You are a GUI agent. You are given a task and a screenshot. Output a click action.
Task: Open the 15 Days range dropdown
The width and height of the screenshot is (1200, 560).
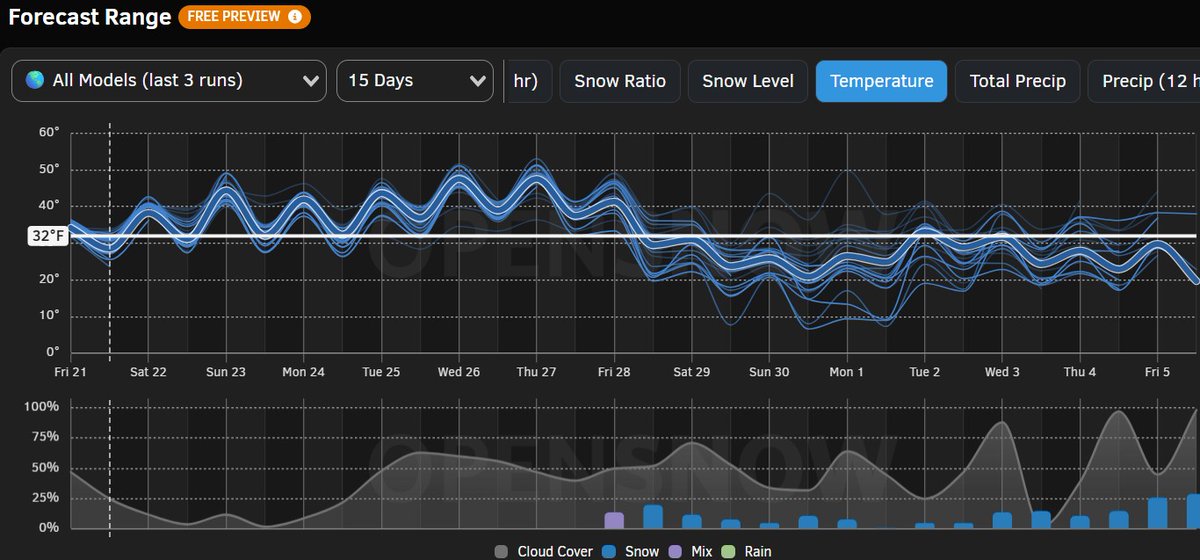coord(415,81)
